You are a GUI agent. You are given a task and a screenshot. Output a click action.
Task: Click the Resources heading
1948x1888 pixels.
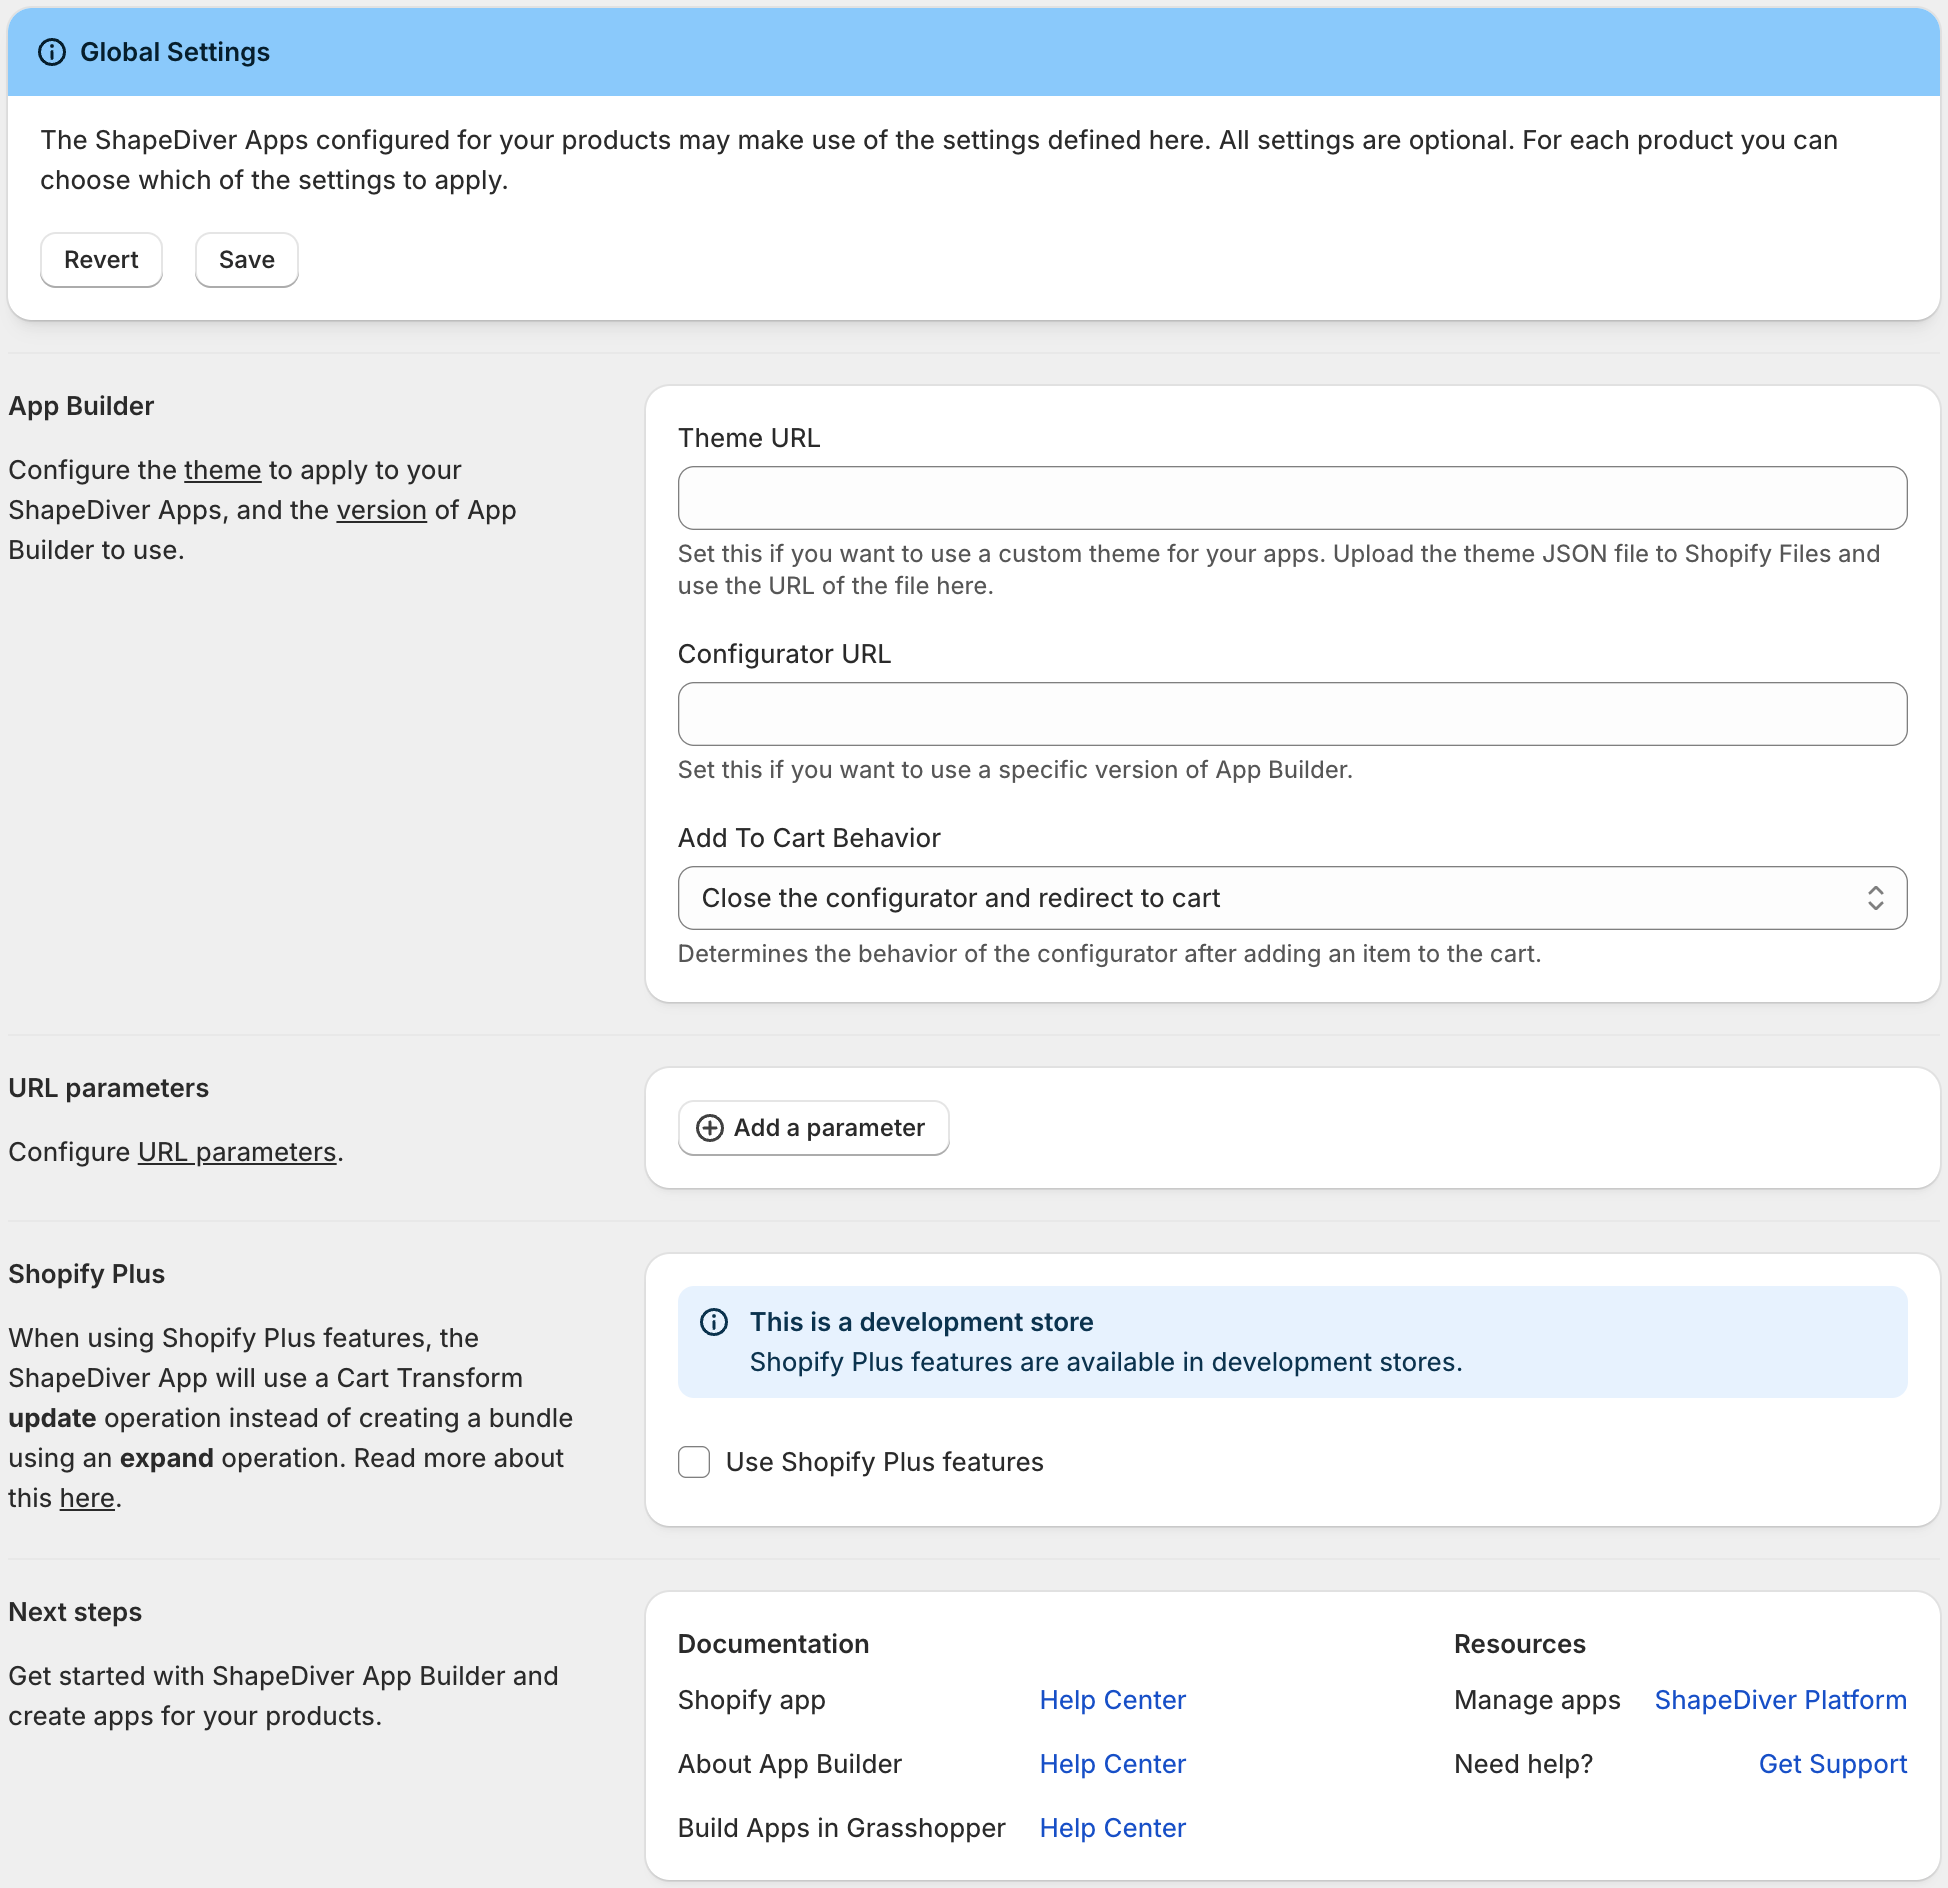click(1520, 1644)
